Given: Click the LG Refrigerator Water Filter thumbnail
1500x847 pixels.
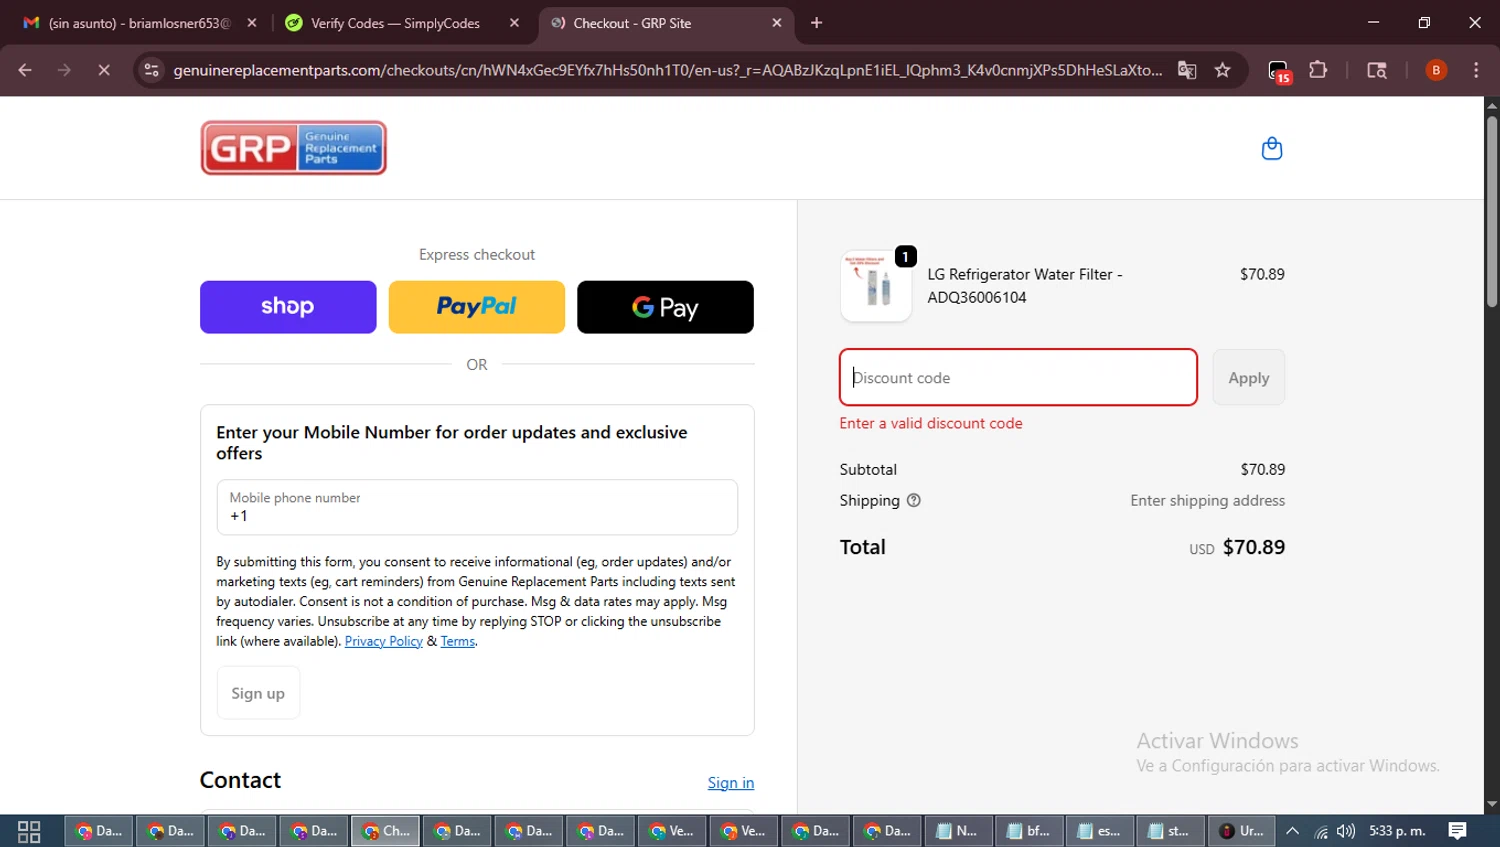Looking at the screenshot, I should click(x=876, y=286).
